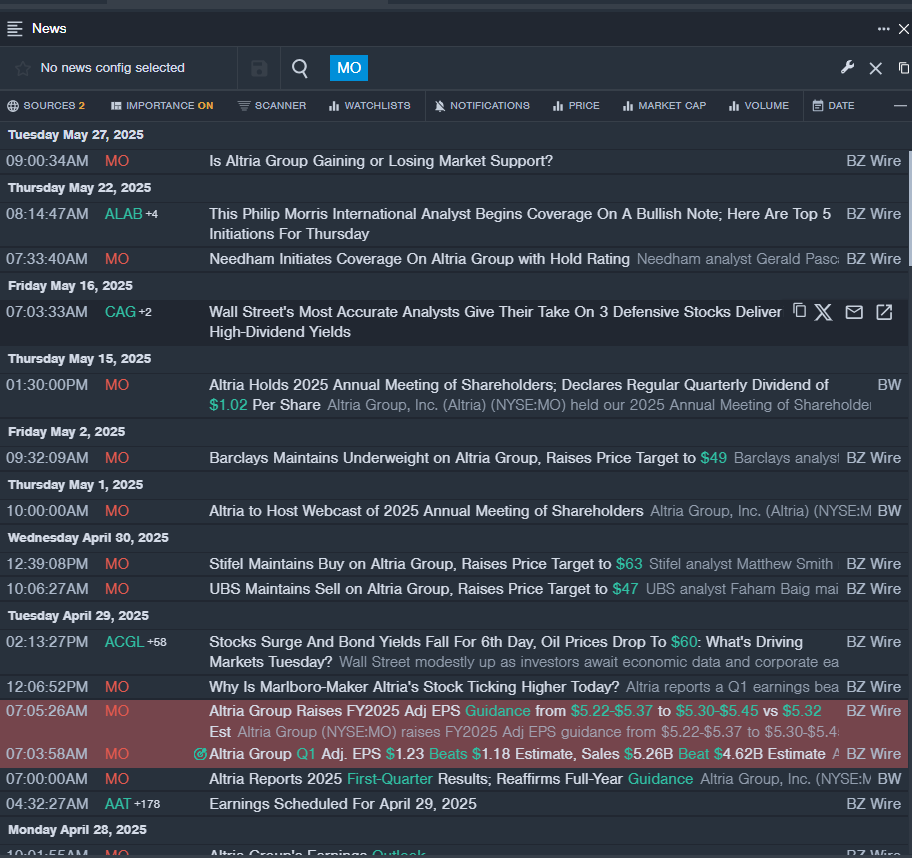Share the CAG story on X
The image size is (912, 858).
pos(823,312)
